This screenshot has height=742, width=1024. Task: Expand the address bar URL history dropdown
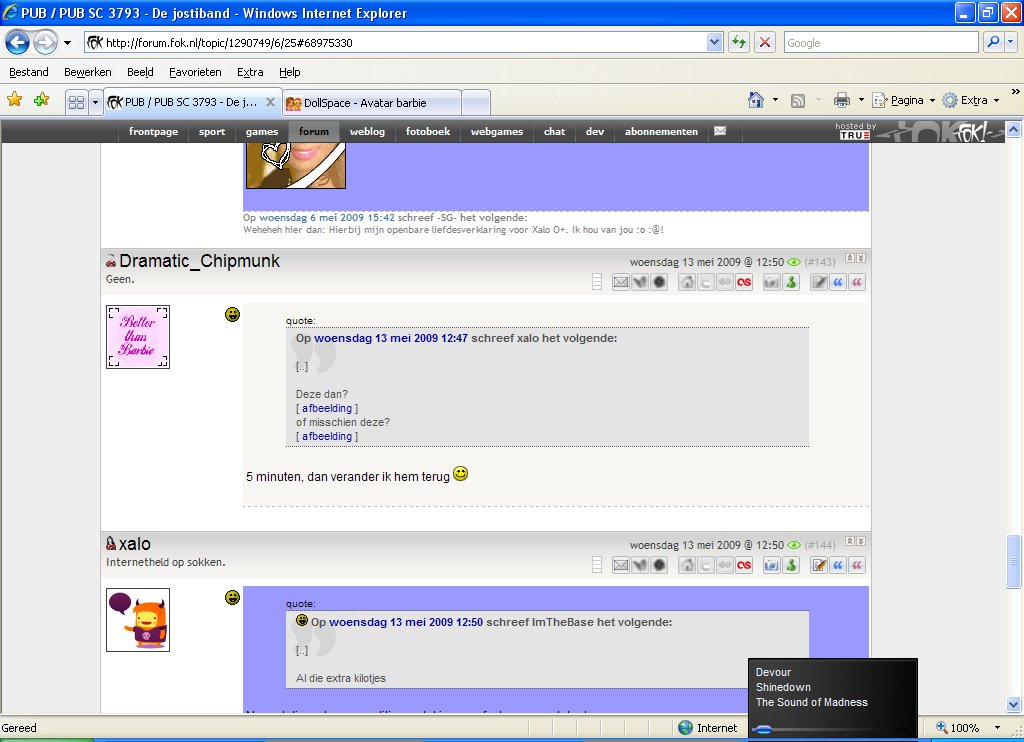[715, 42]
